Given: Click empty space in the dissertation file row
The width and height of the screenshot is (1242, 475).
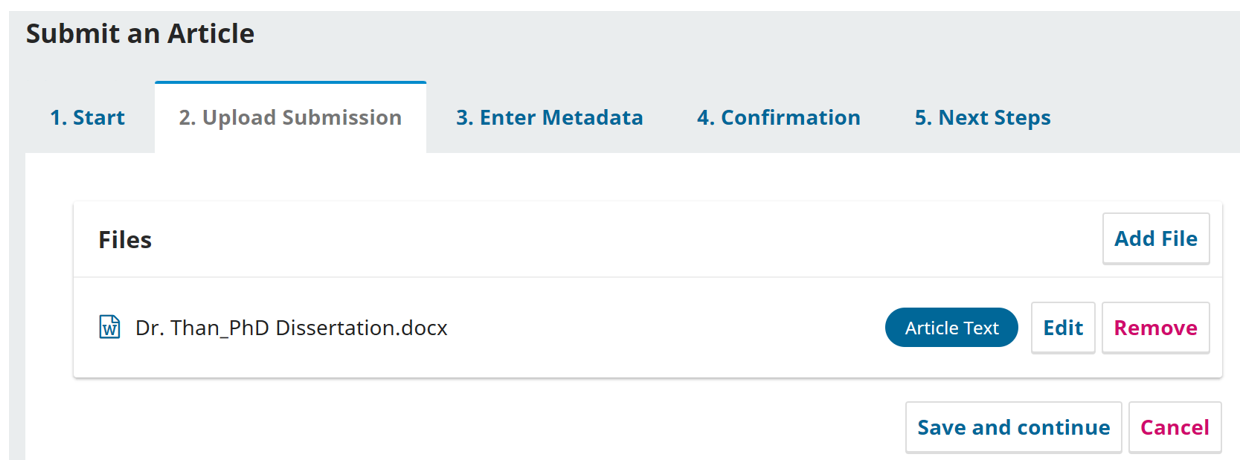Looking at the screenshot, I should 660,328.
